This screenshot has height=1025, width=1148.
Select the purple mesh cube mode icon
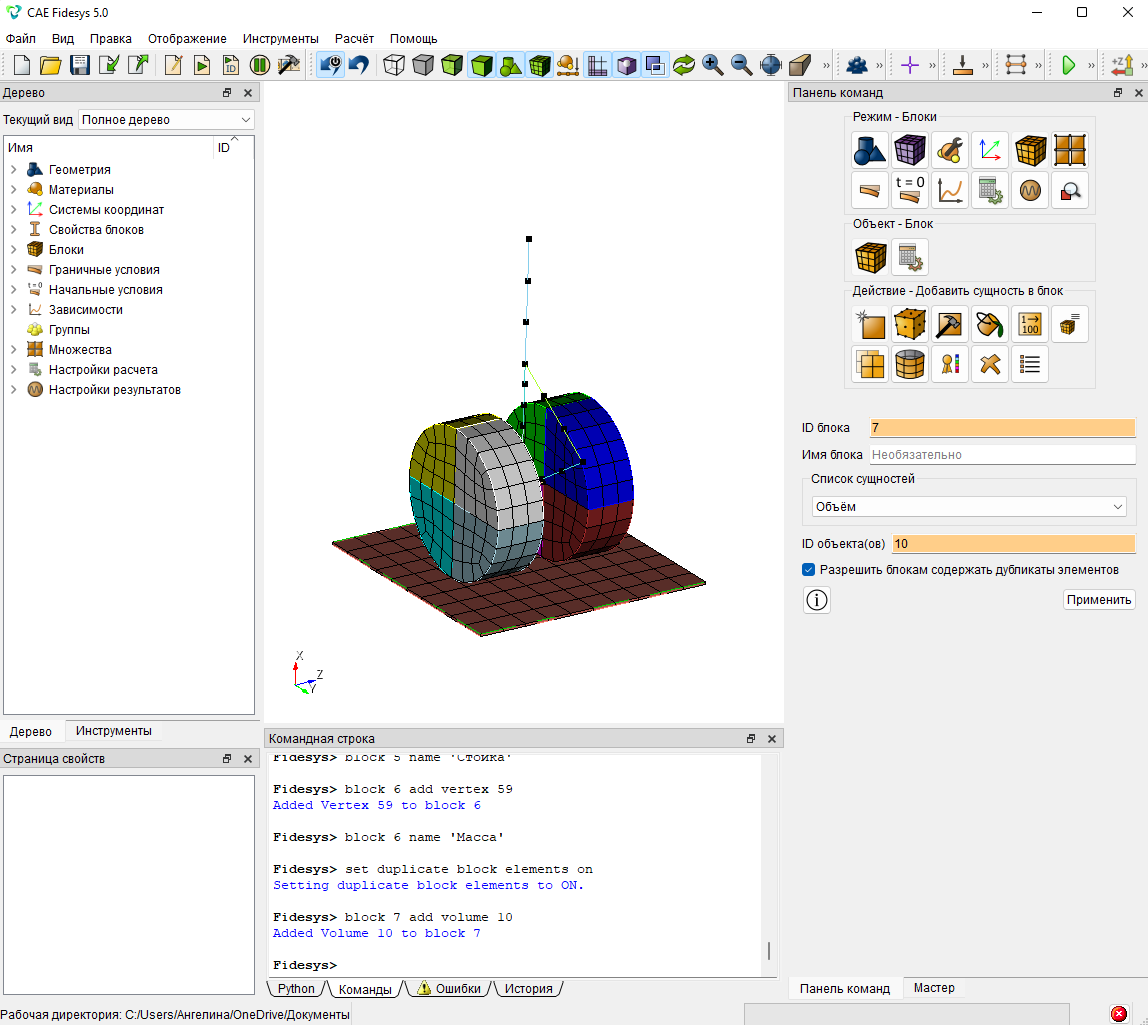click(x=910, y=151)
